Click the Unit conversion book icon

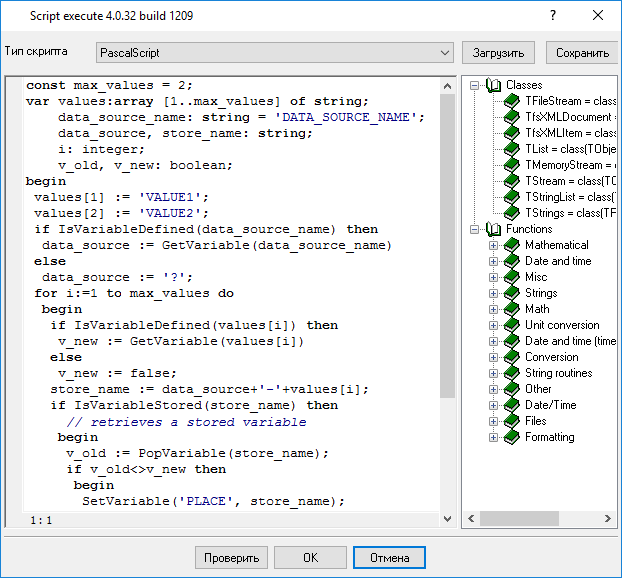(511, 325)
